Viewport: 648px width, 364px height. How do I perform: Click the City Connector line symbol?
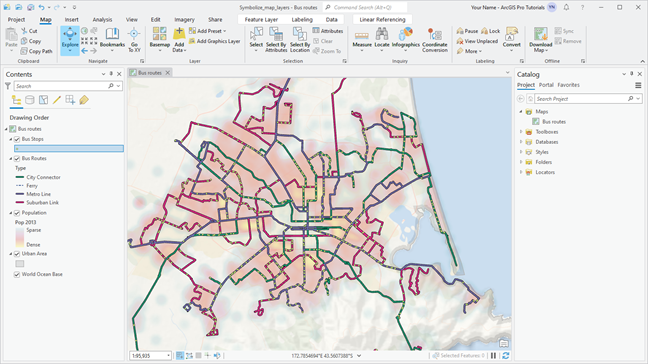(x=19, y=177)
